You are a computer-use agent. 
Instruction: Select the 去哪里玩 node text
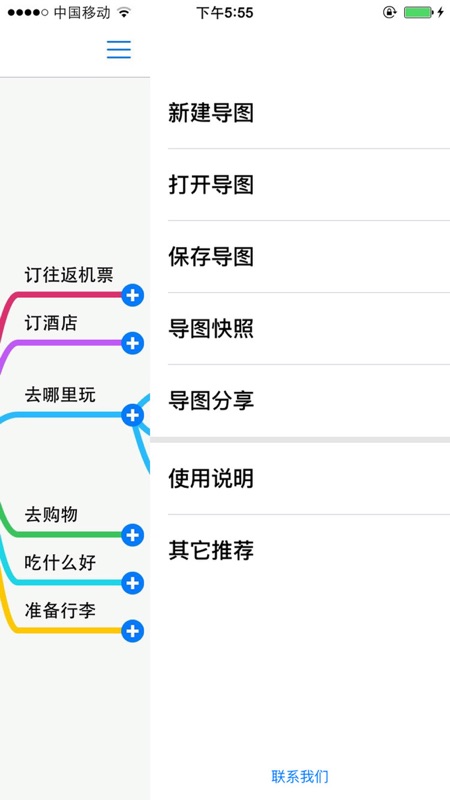(60, 395)
